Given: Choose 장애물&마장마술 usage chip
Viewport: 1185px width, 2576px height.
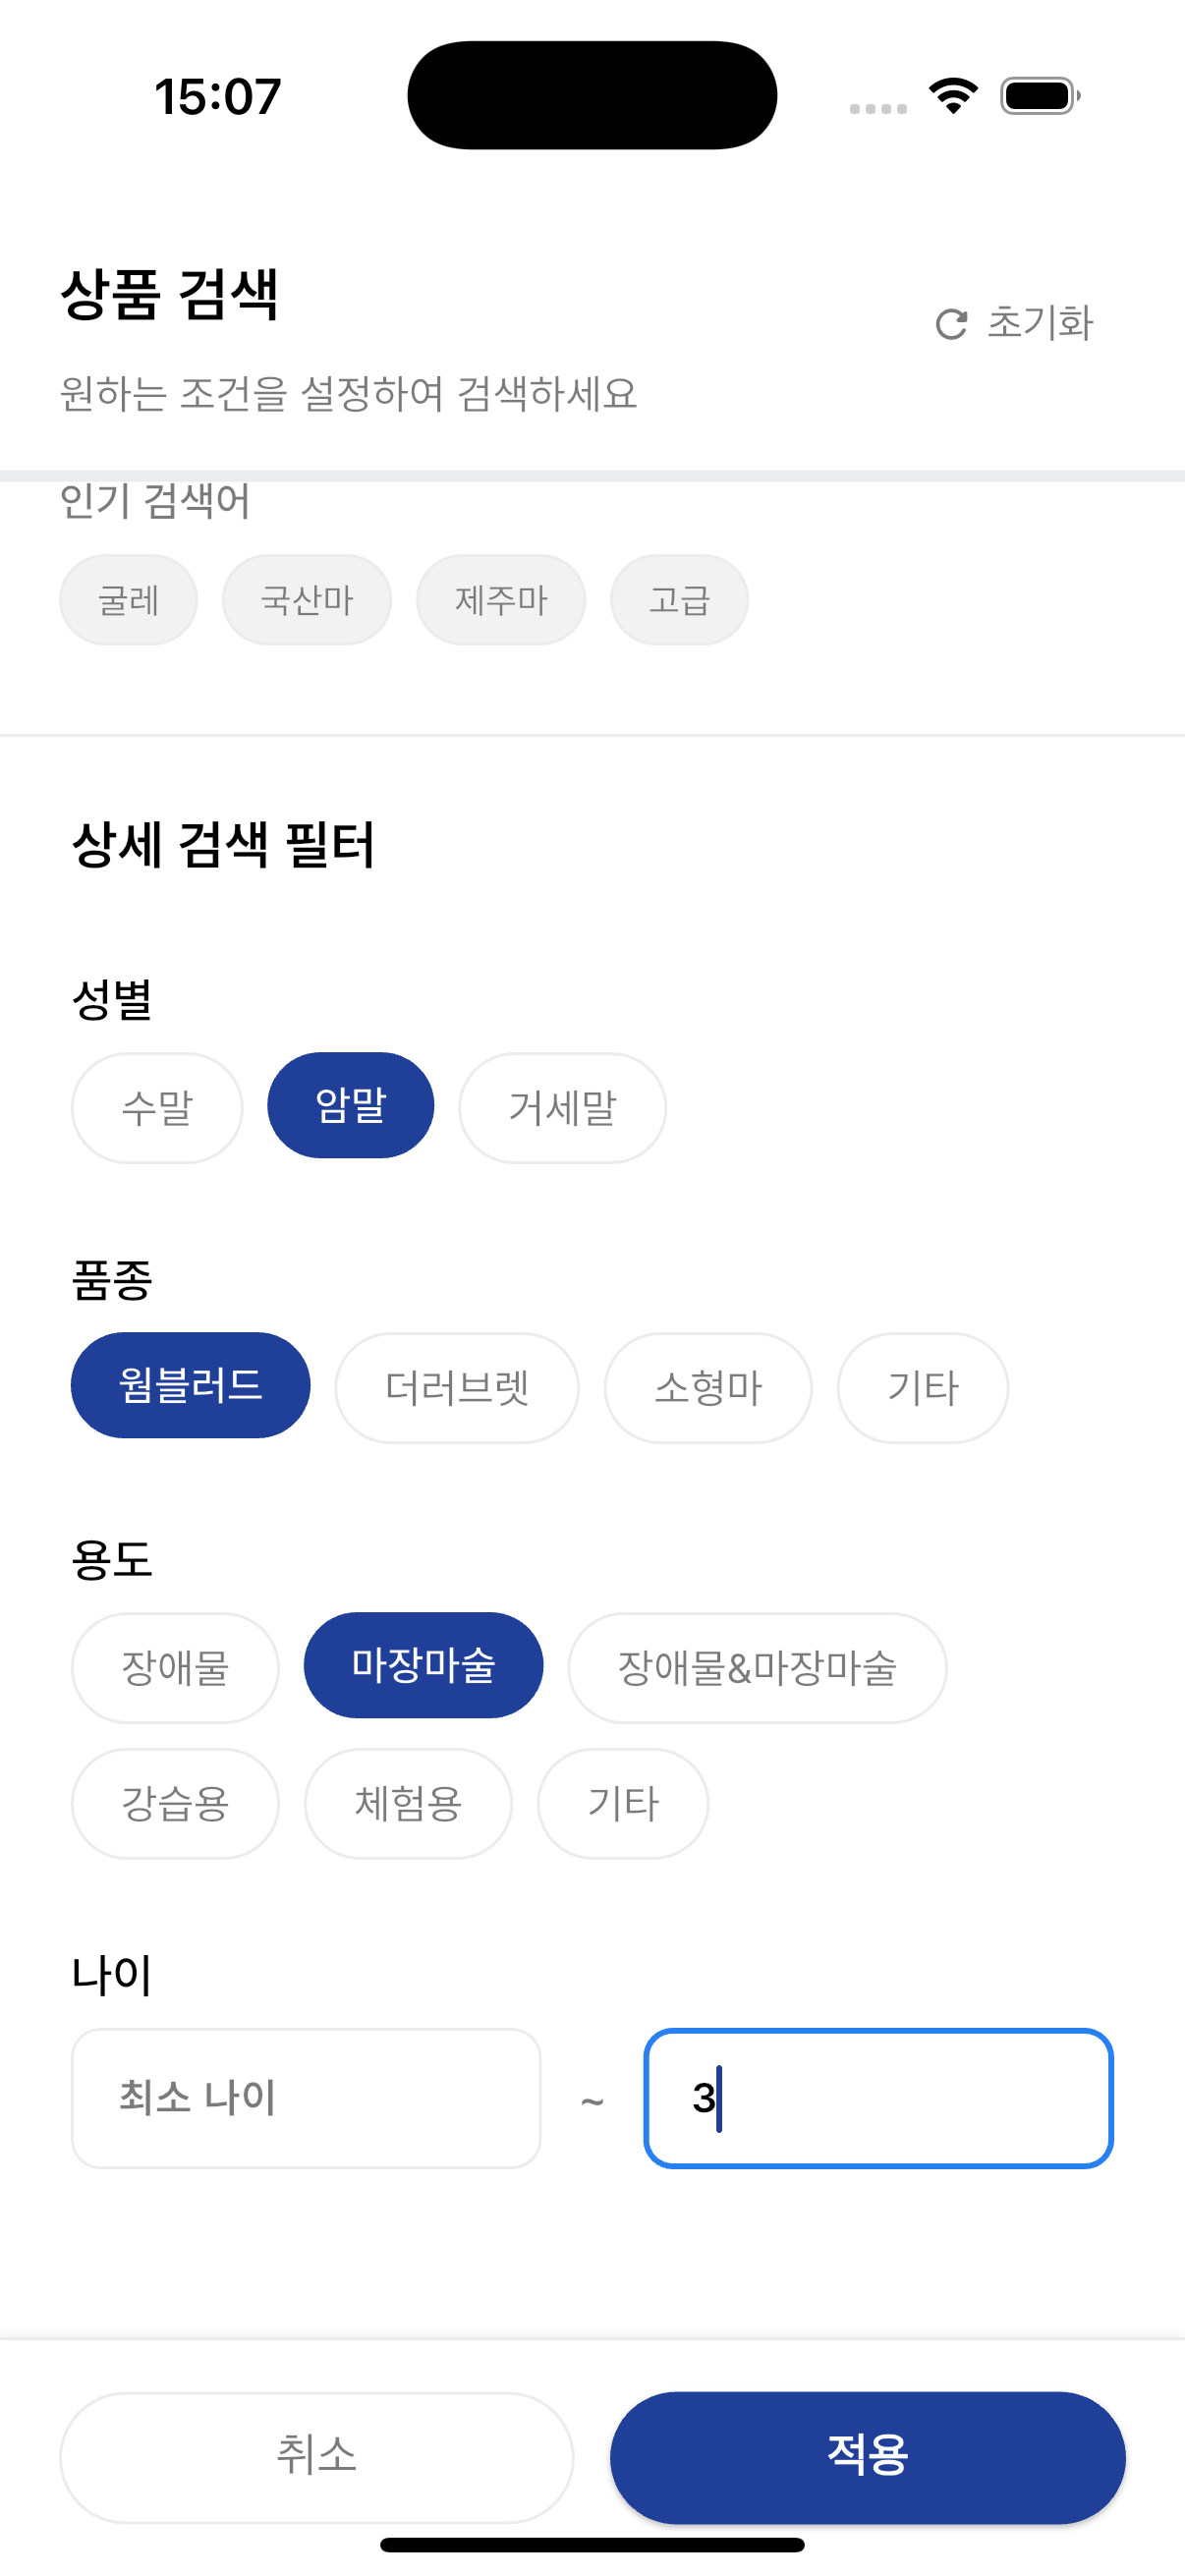Looking at the screenshot, I should point(757,1667).
